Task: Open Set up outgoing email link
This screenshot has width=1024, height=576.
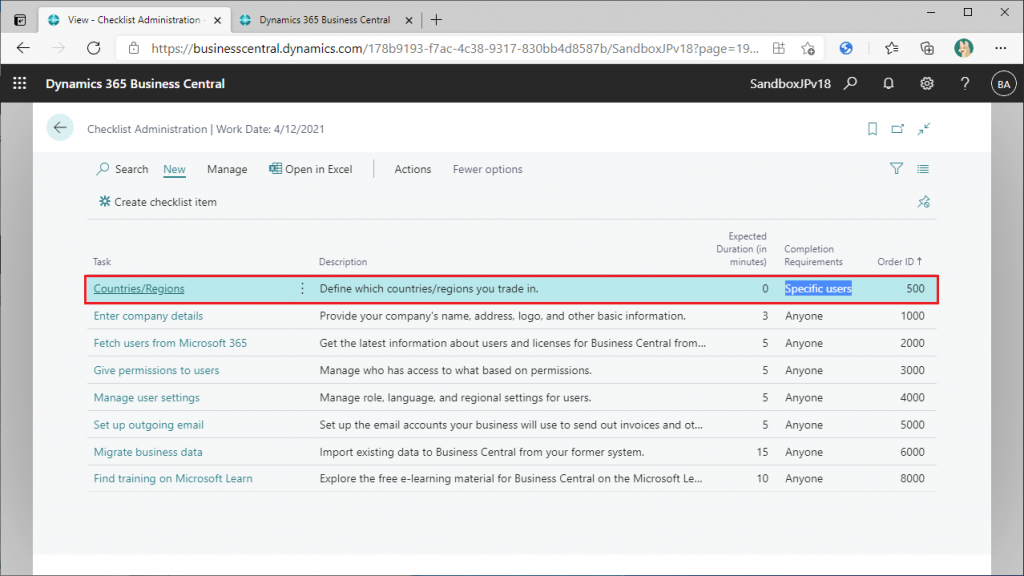Action: [148, 424]
